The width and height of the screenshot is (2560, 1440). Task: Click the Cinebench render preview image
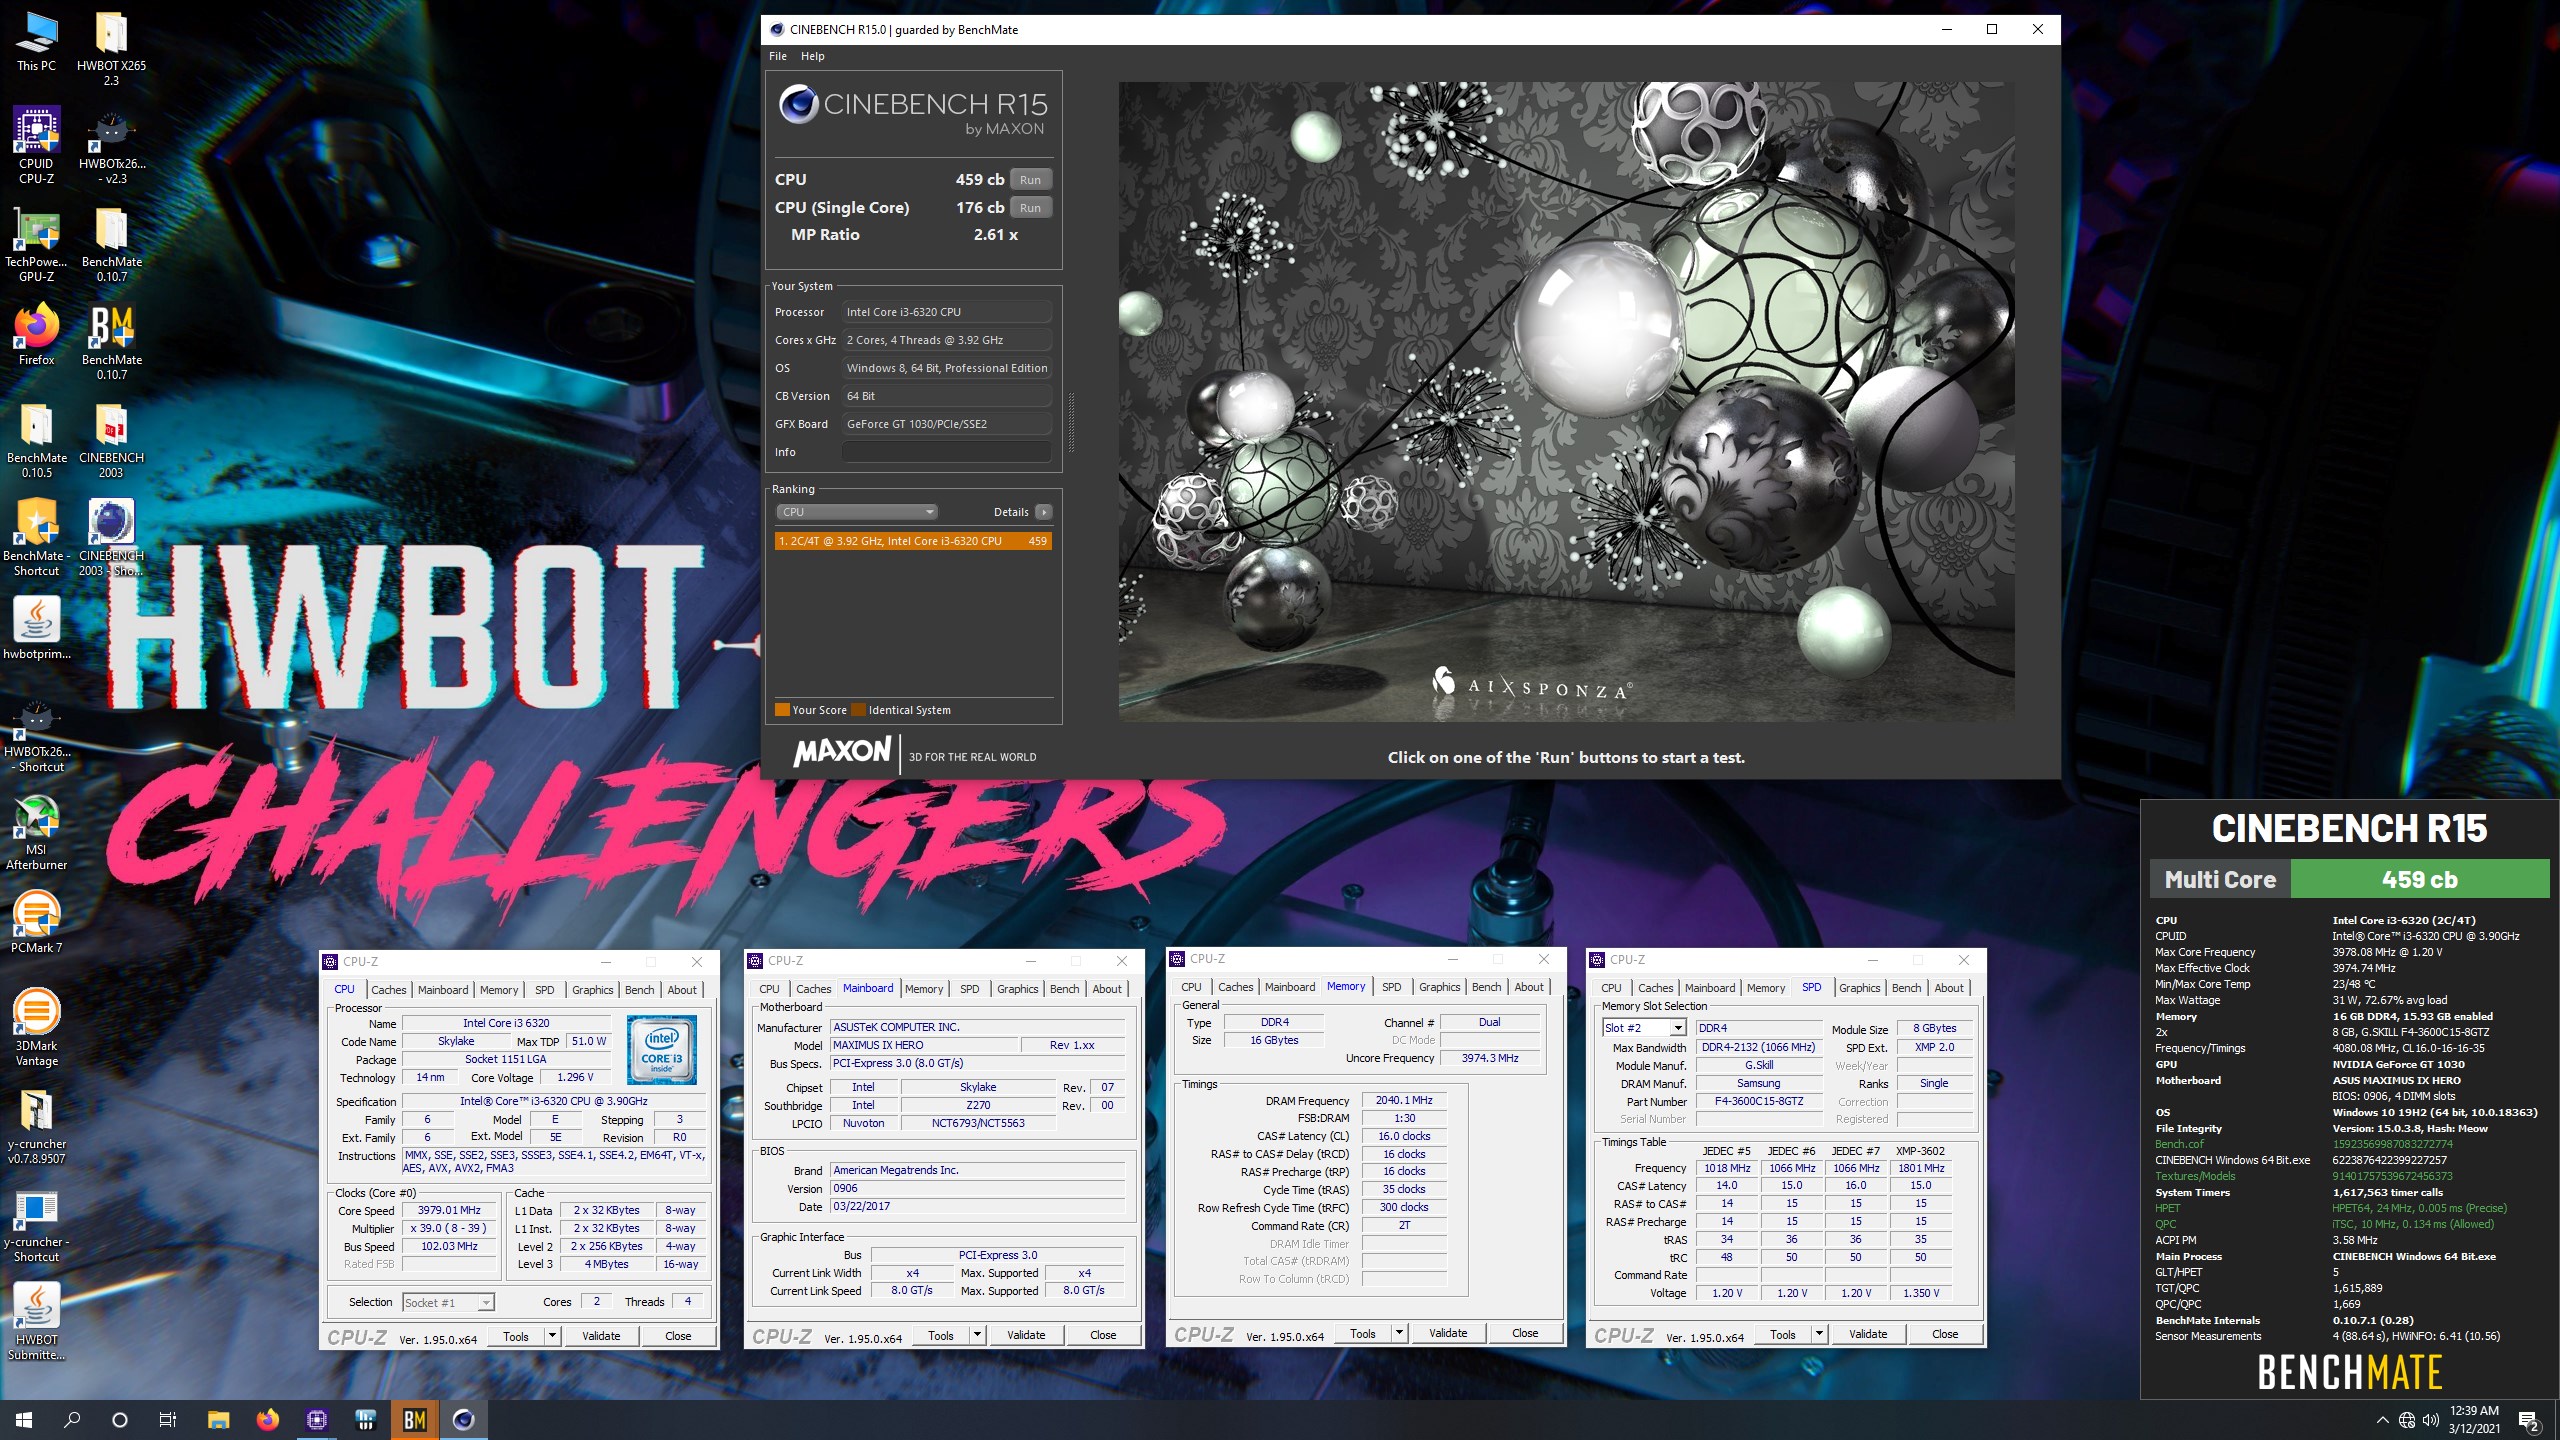tap(1566, 402)
